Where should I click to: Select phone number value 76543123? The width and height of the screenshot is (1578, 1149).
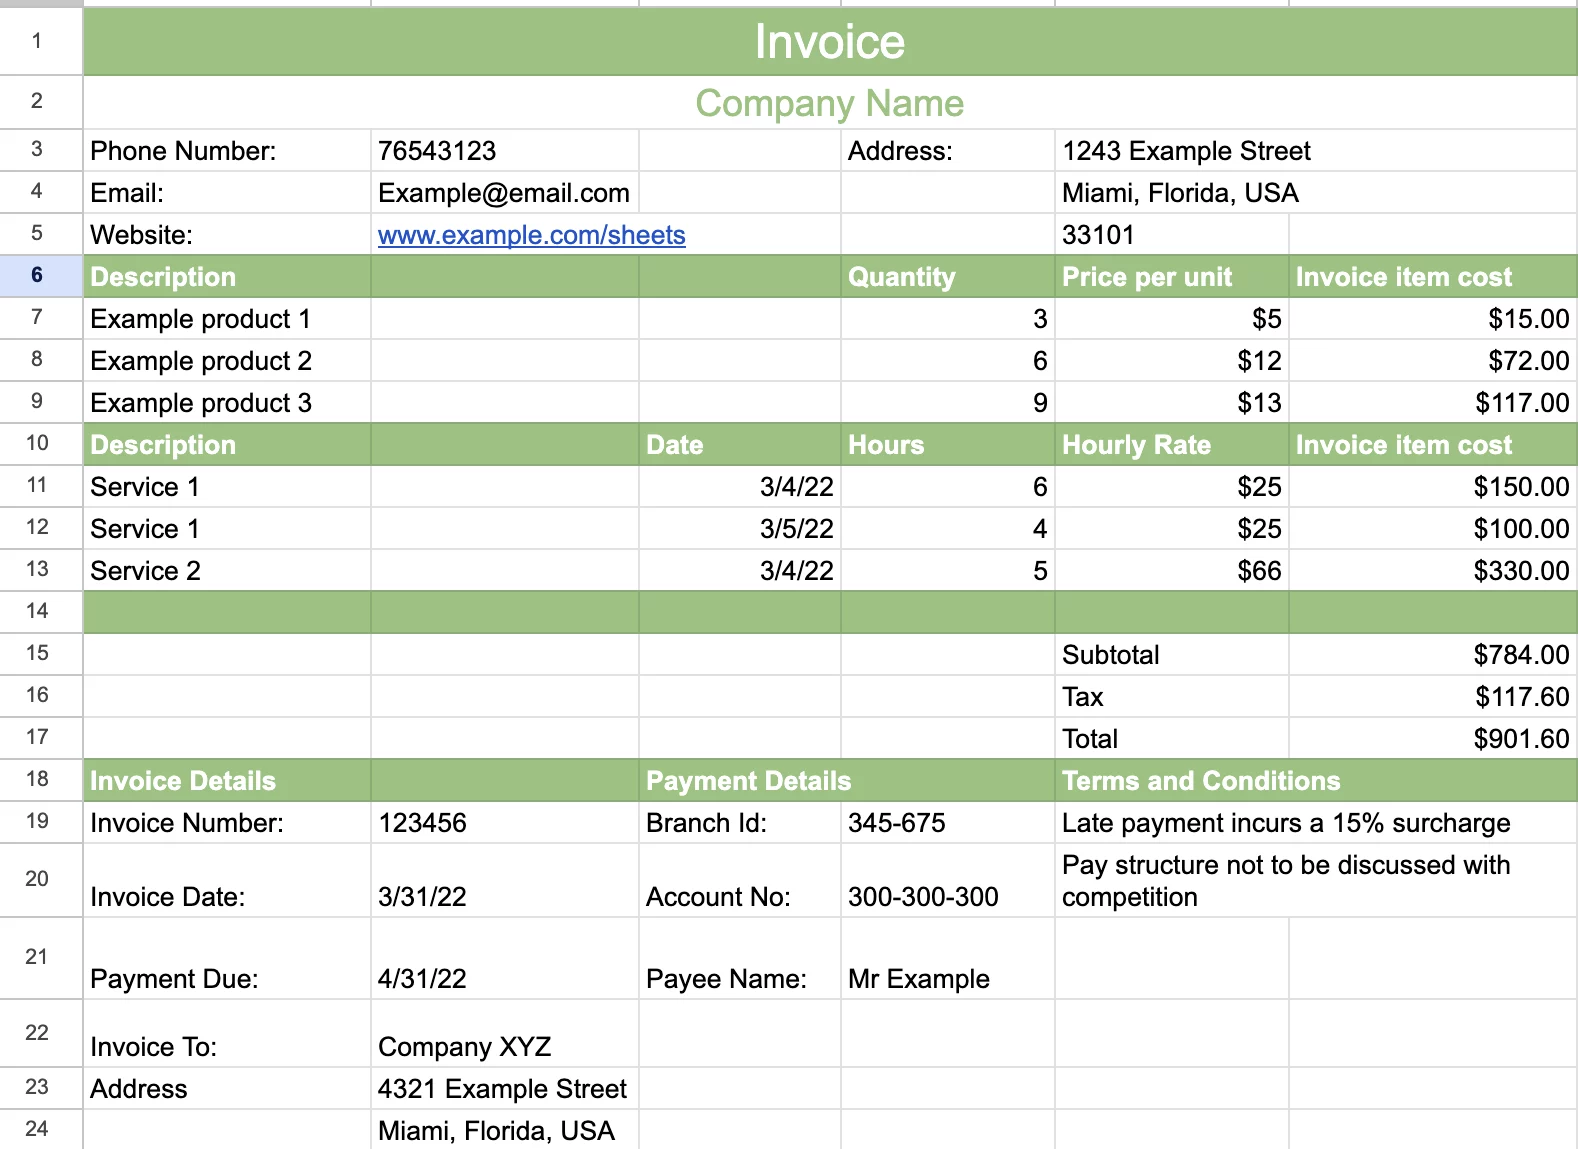437,151
